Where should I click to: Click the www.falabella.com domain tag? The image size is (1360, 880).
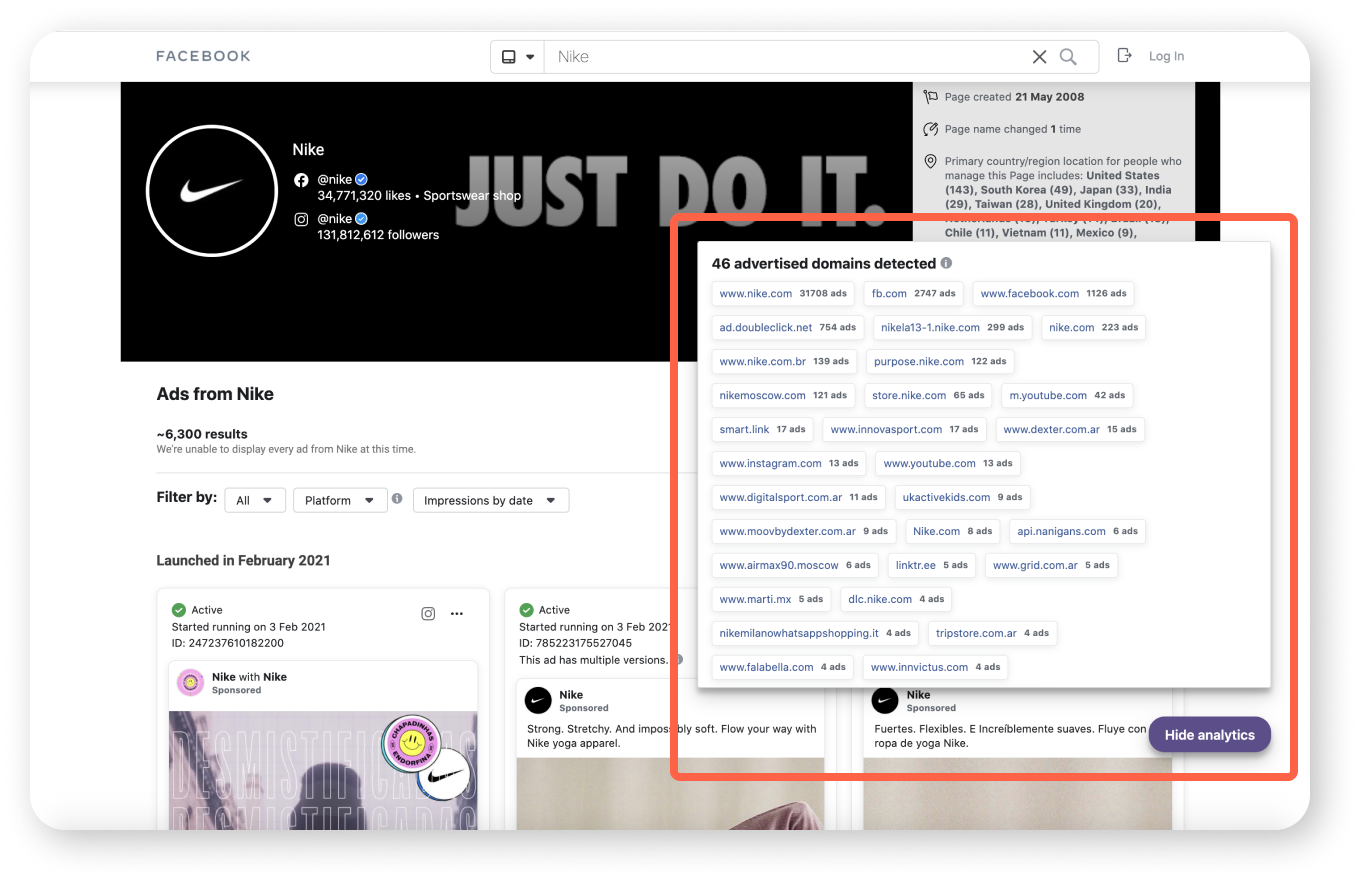(x=782, y=668)
